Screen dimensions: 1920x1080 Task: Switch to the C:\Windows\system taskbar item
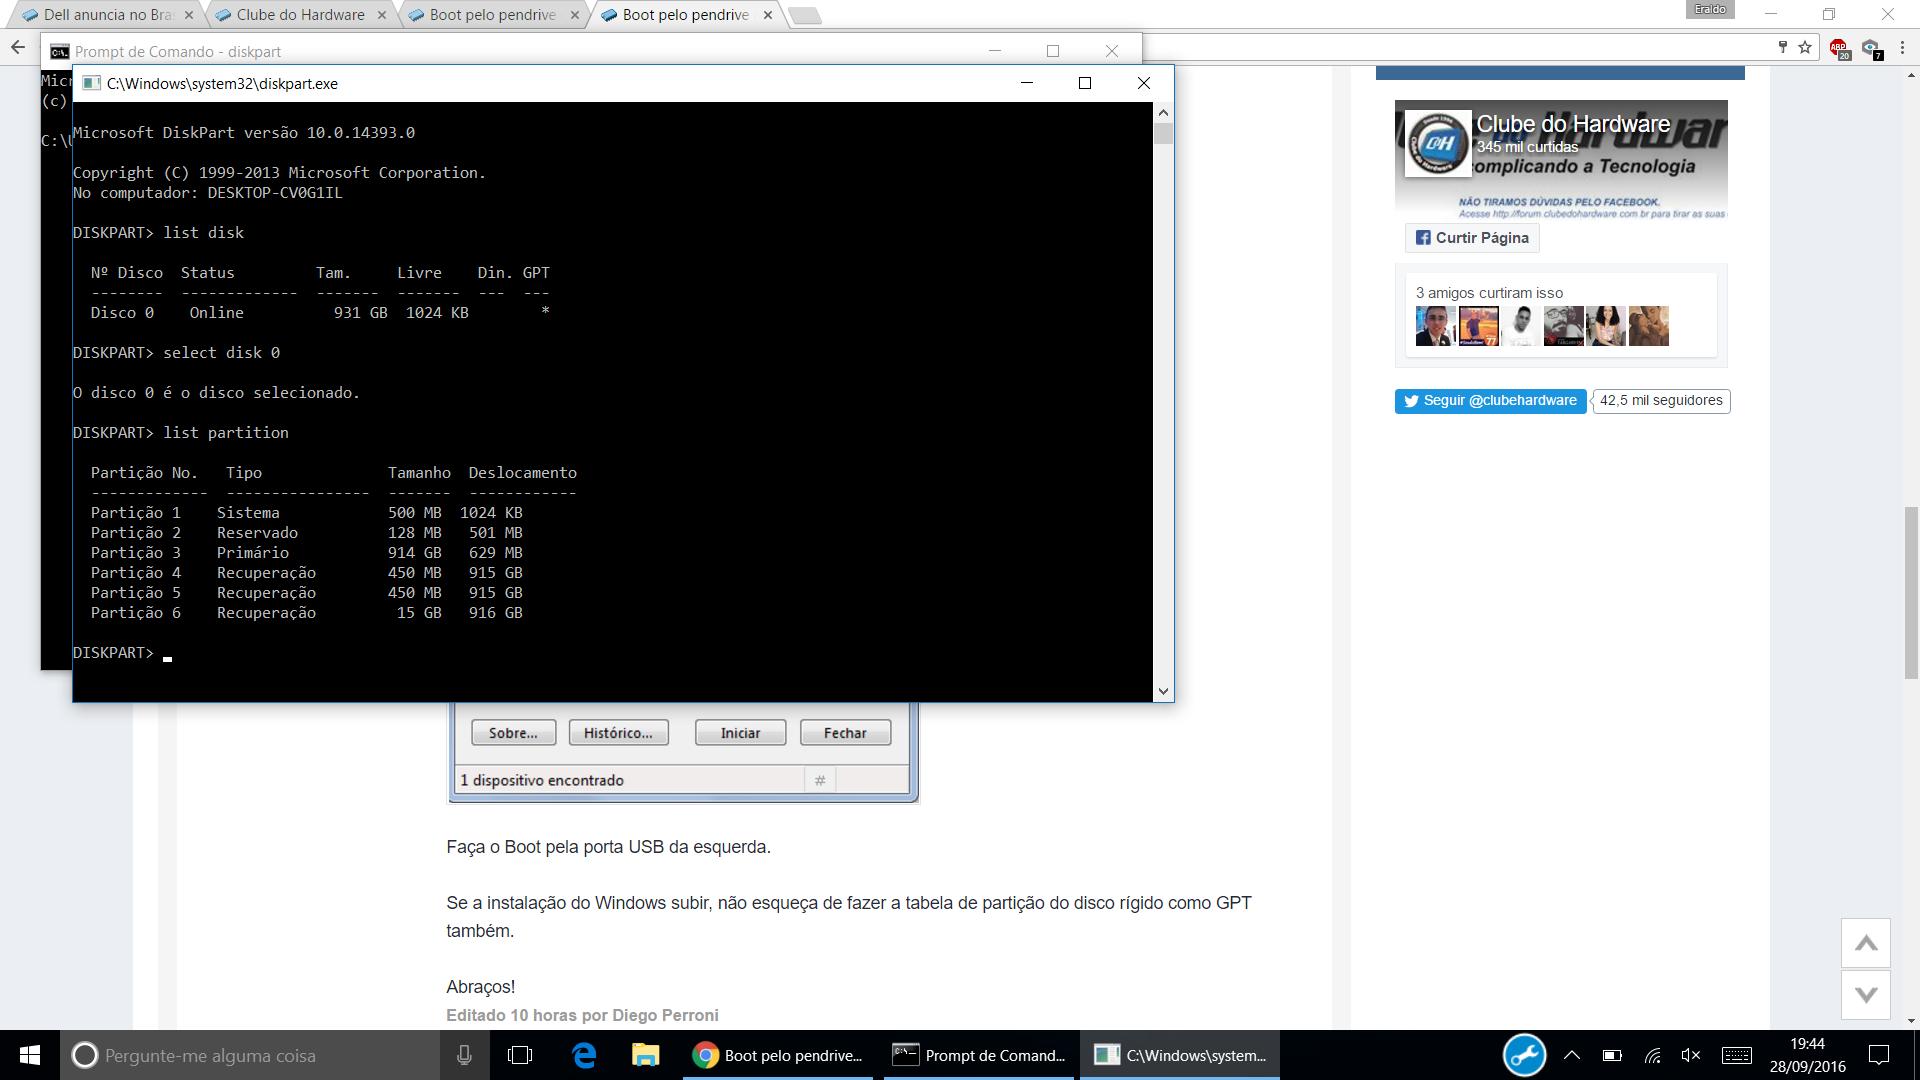click(1180, 1055)
